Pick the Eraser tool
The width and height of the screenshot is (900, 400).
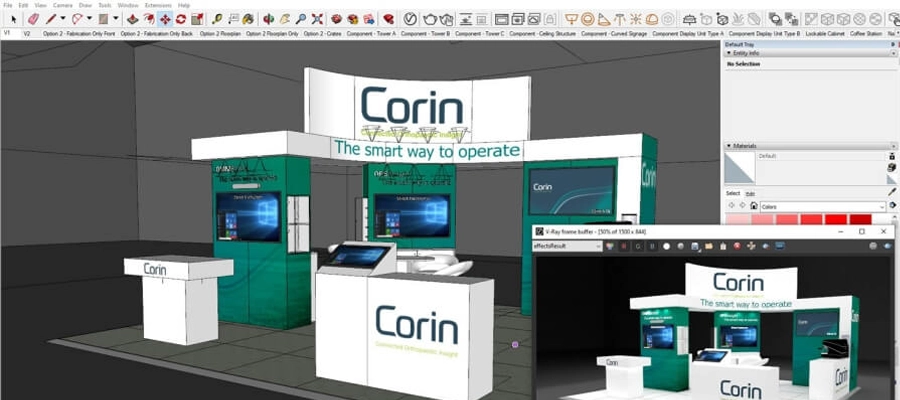32,19
